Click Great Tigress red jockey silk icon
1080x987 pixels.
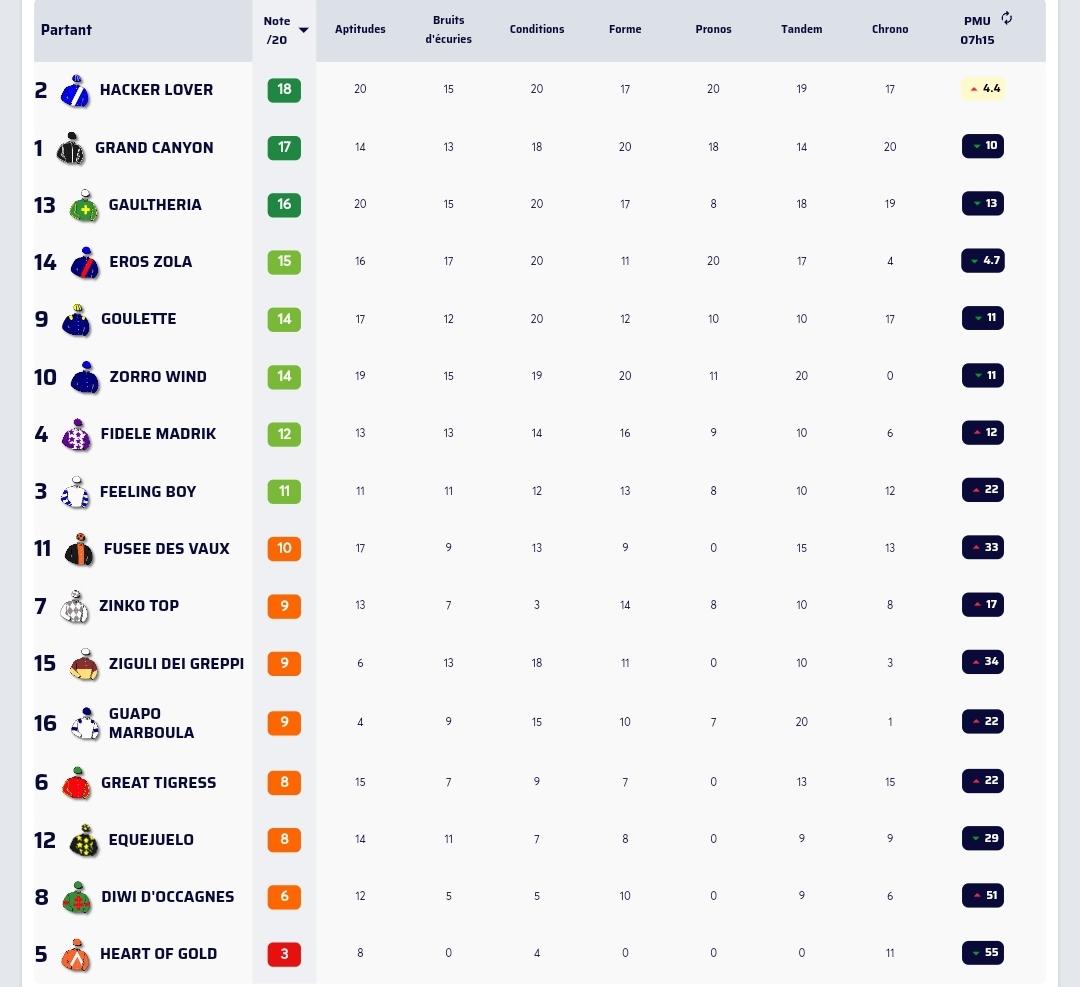tap(76, 783)
